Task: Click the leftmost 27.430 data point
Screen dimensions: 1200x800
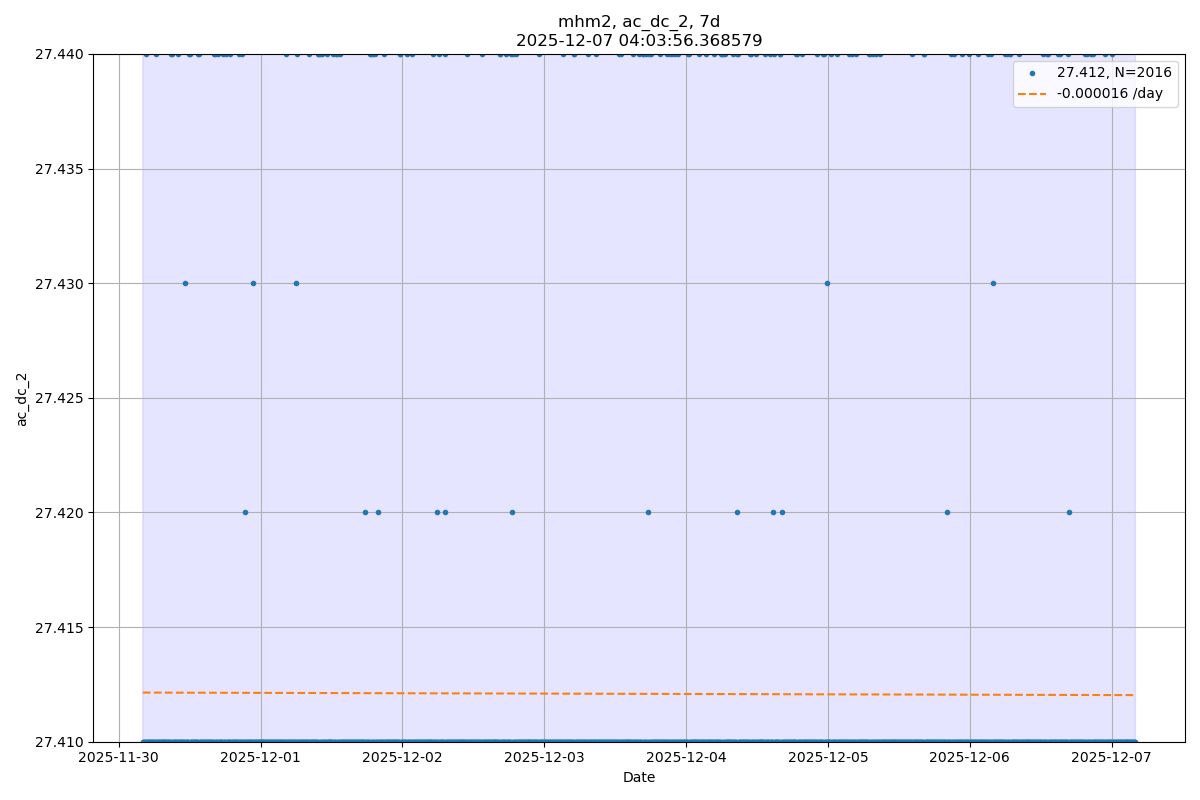Action: coord(185,283)
